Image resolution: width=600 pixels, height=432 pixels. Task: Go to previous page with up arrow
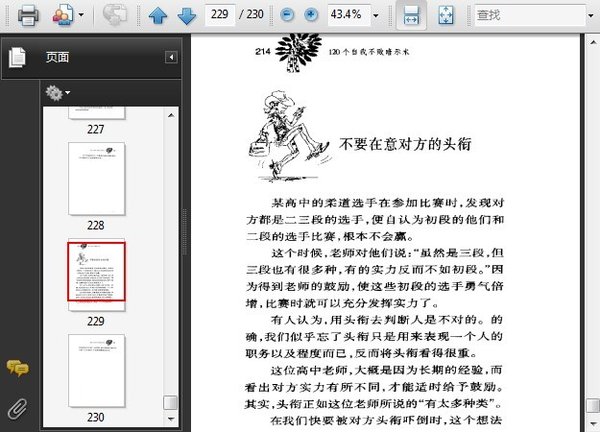point(158,16)
